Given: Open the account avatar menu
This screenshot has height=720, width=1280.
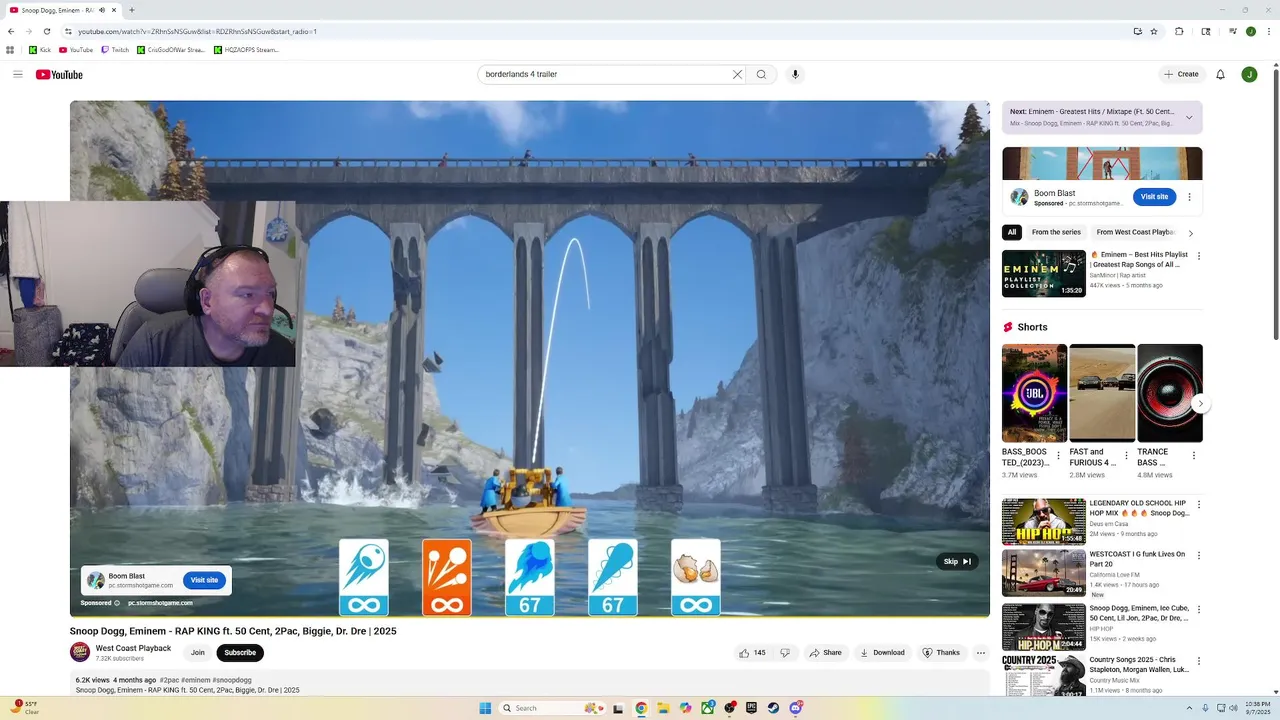Looking at the screenshot, I should point(1249,74).
